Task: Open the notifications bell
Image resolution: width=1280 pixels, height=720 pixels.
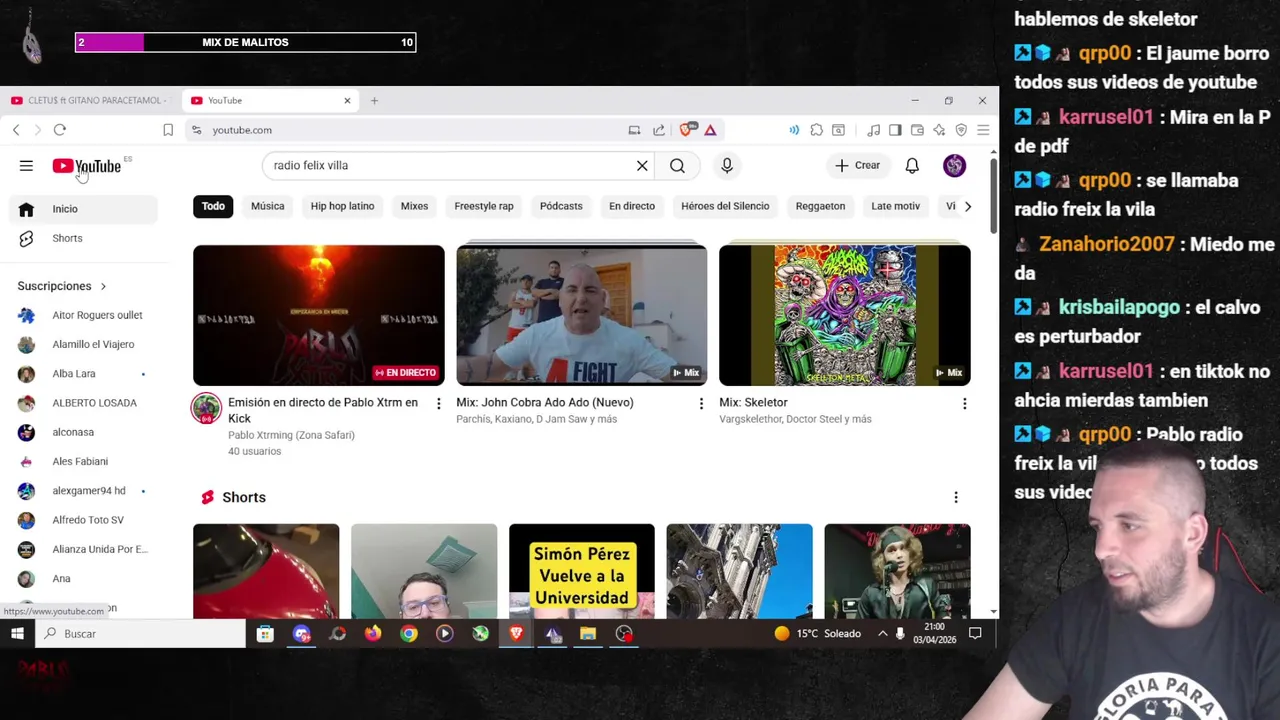Action: click(x=912, y=166)
